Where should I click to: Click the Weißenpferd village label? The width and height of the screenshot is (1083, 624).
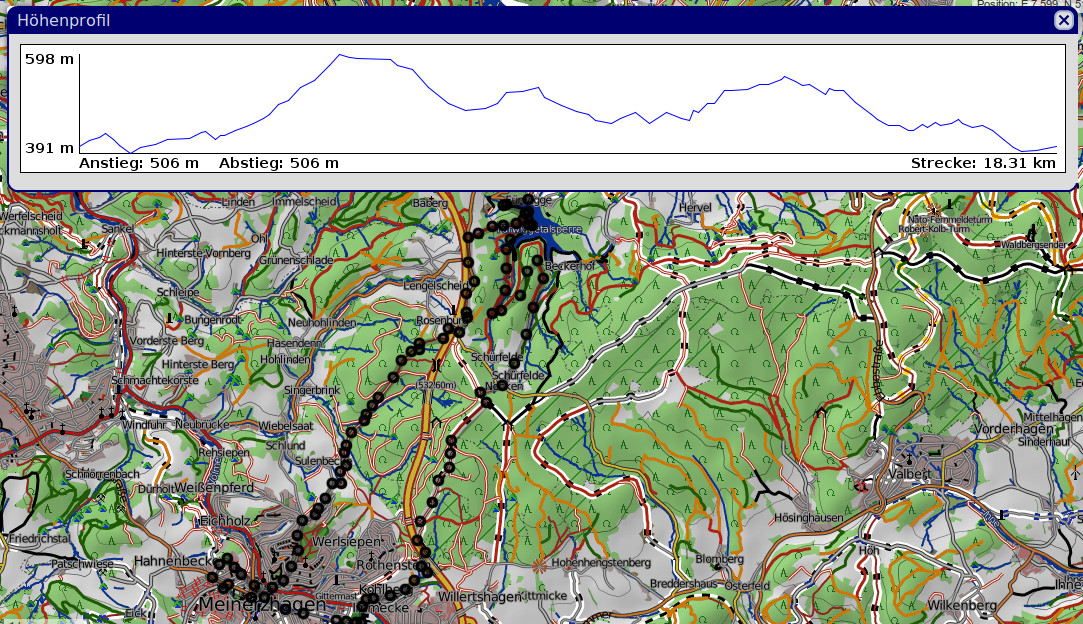216,487
